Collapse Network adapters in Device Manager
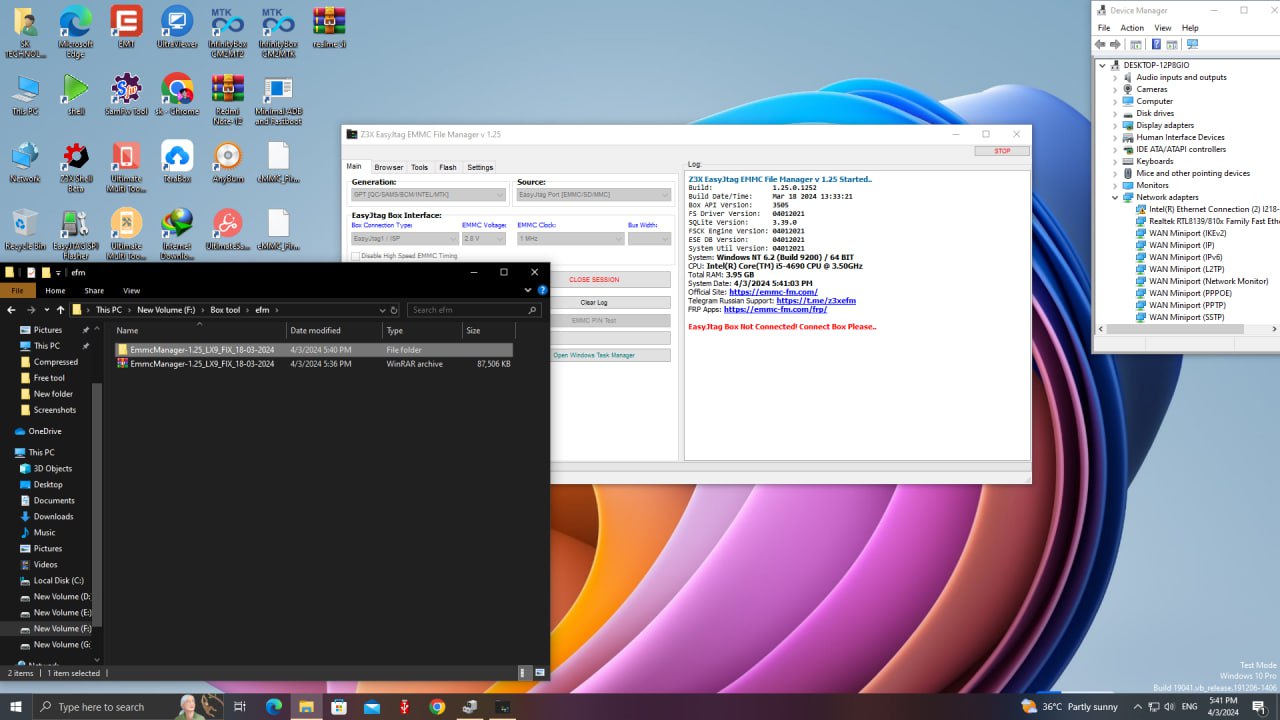The height and width of the screenshot is (720, 1280). point(1115,197)
